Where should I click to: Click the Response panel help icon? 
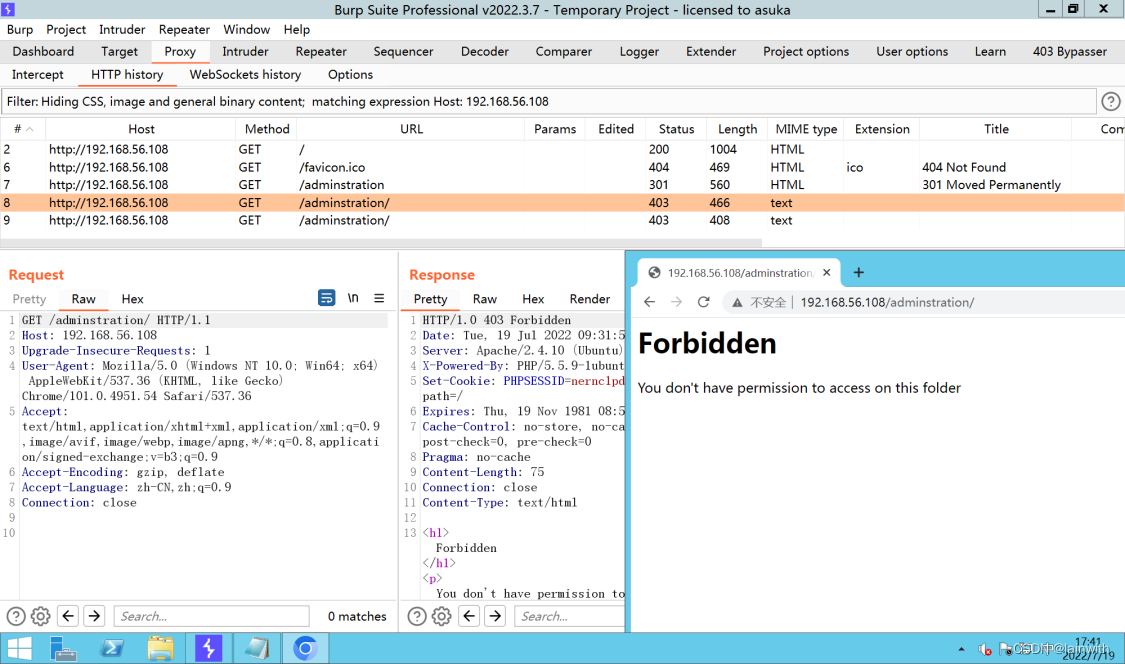coord(417,616)
